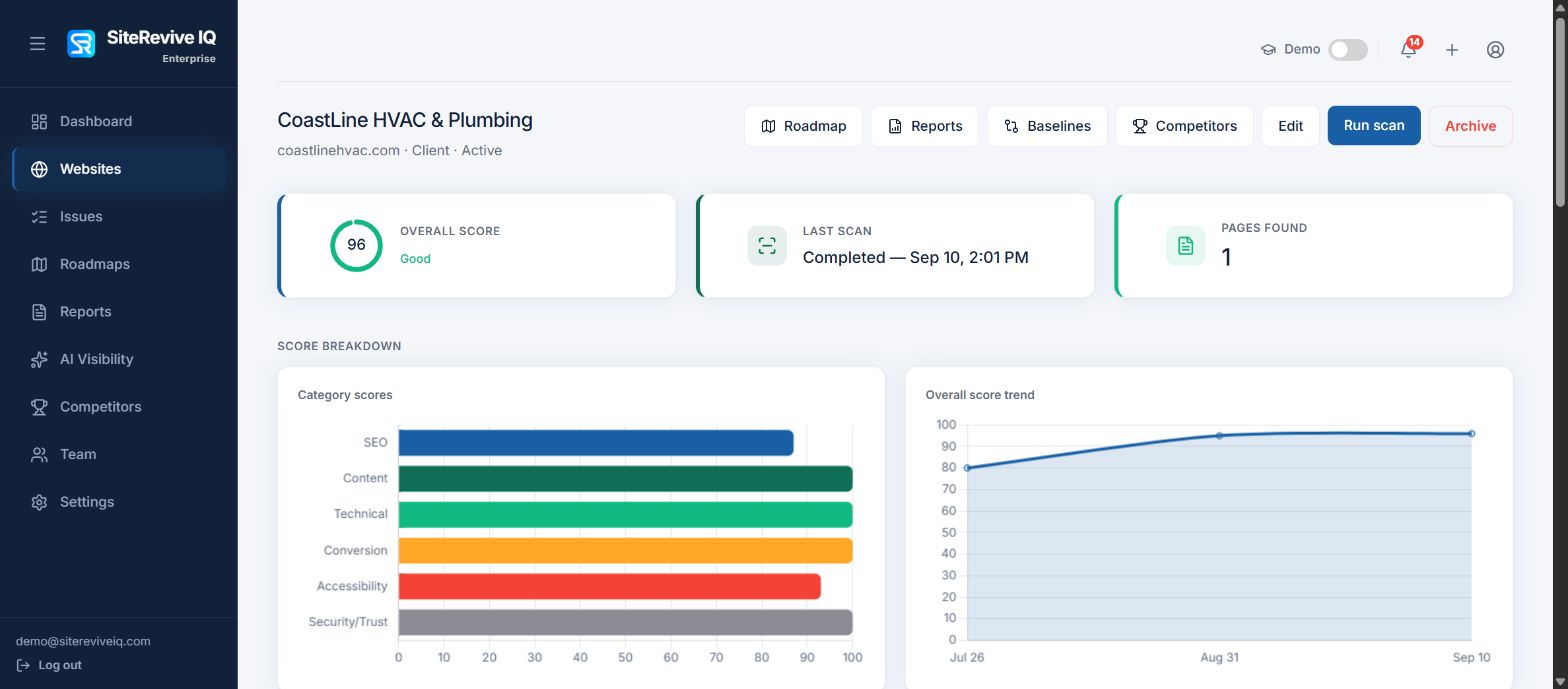Click the Reports button in header actions
1568x689 pixels.
point(924,126)
